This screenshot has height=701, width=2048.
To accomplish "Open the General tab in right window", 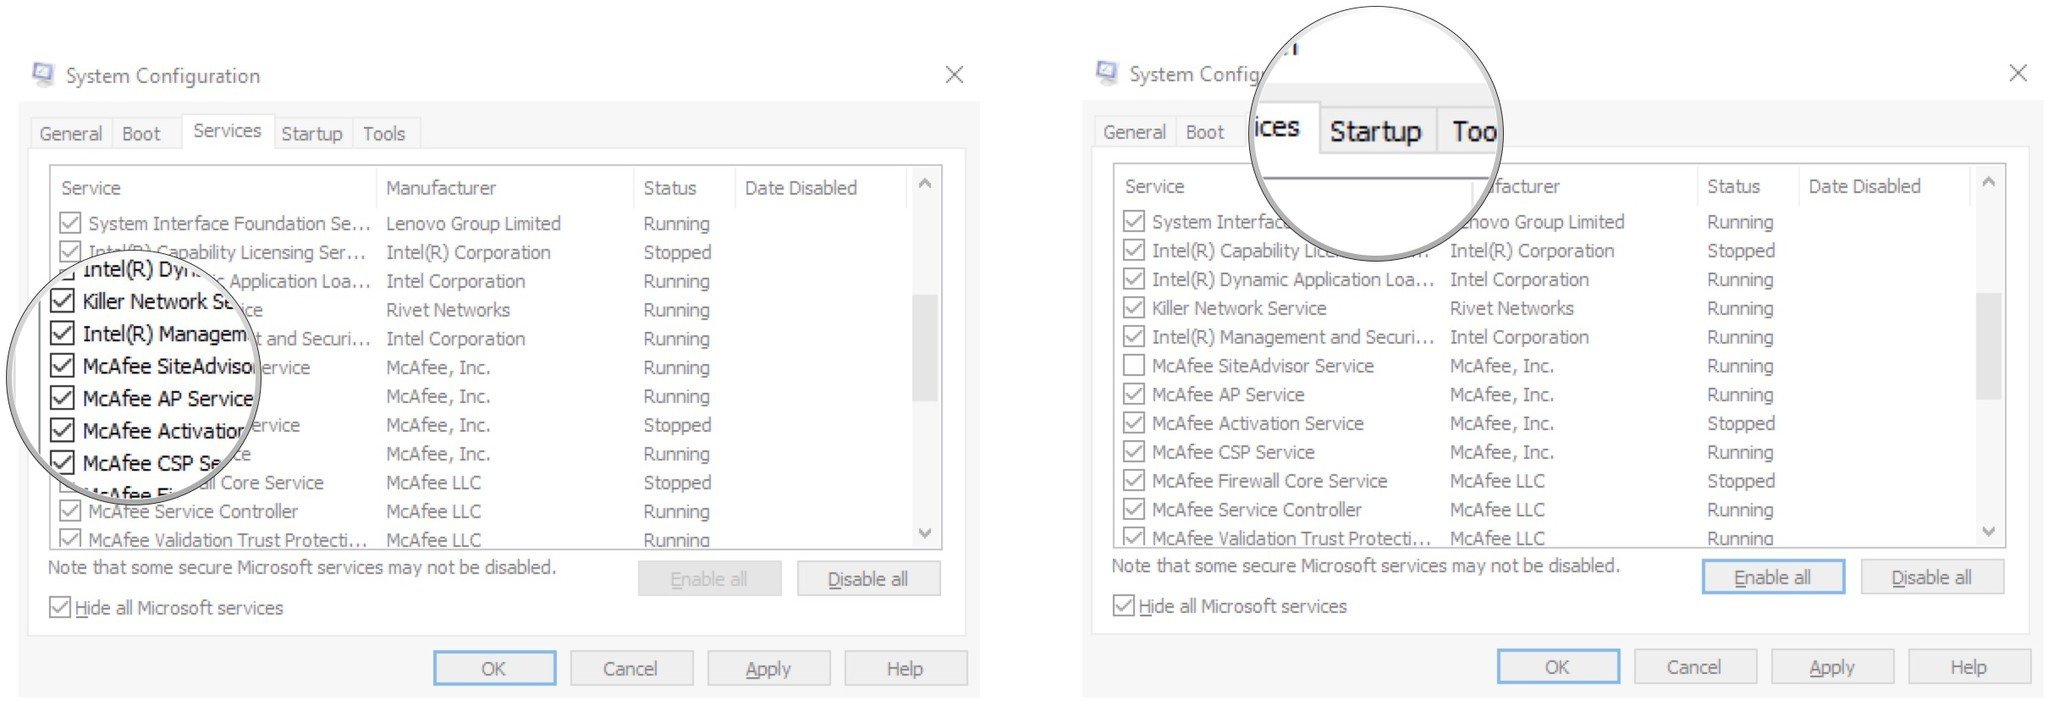I will coord(1134,131).
